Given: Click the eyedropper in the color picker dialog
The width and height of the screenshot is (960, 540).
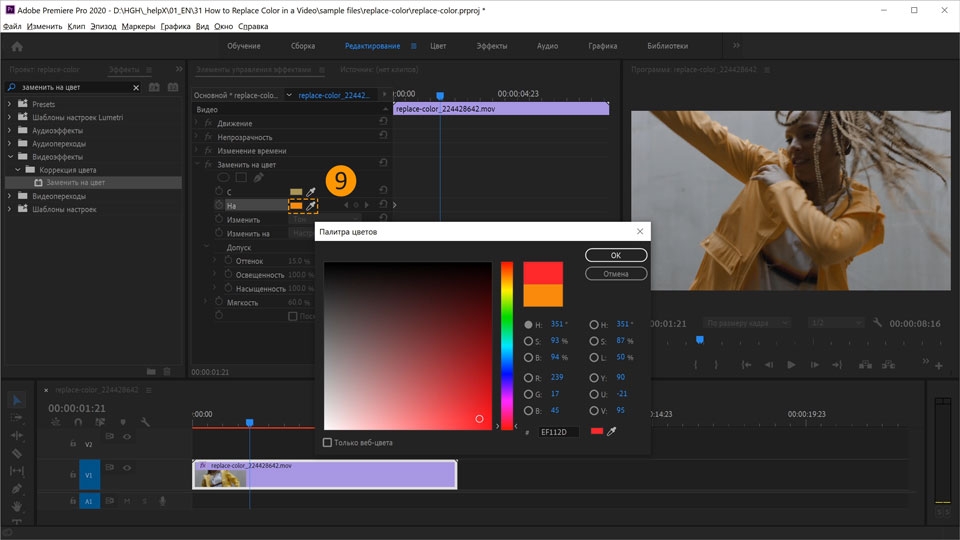Looking at the screenshot, I should [x=612, y=432].
